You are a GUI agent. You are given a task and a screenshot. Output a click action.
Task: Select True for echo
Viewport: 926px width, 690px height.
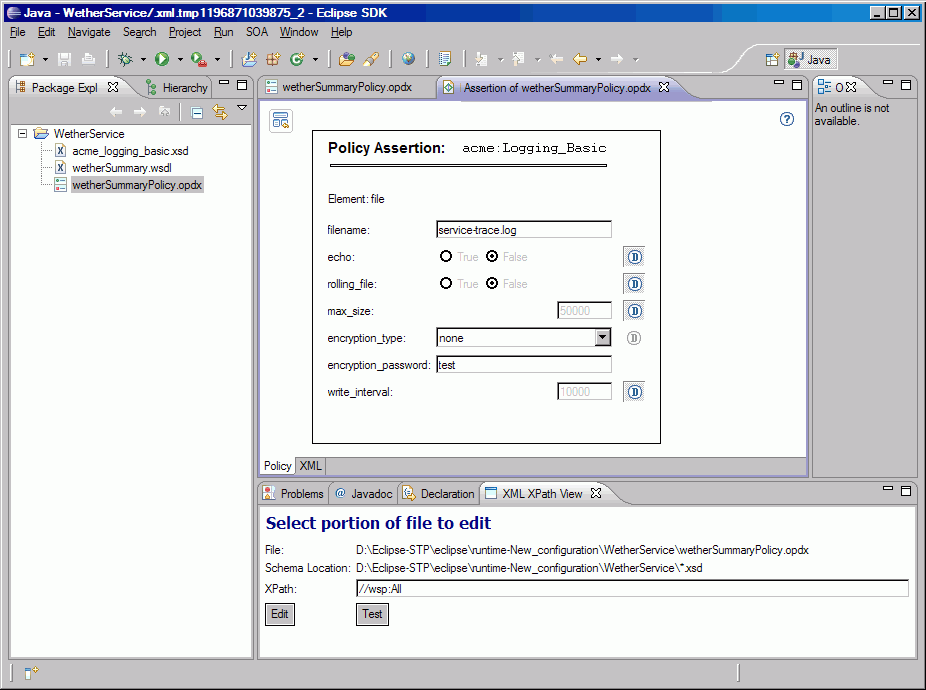point(446,256)
